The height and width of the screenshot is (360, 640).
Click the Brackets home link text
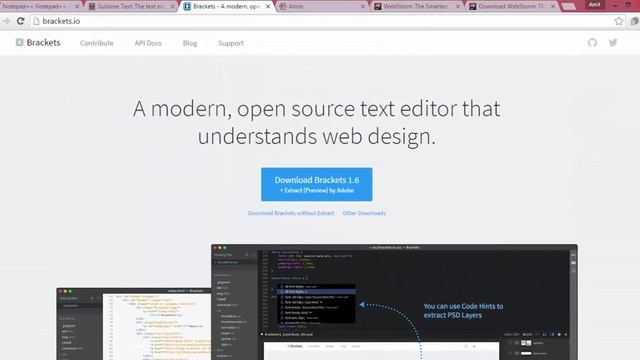[43, 42]
